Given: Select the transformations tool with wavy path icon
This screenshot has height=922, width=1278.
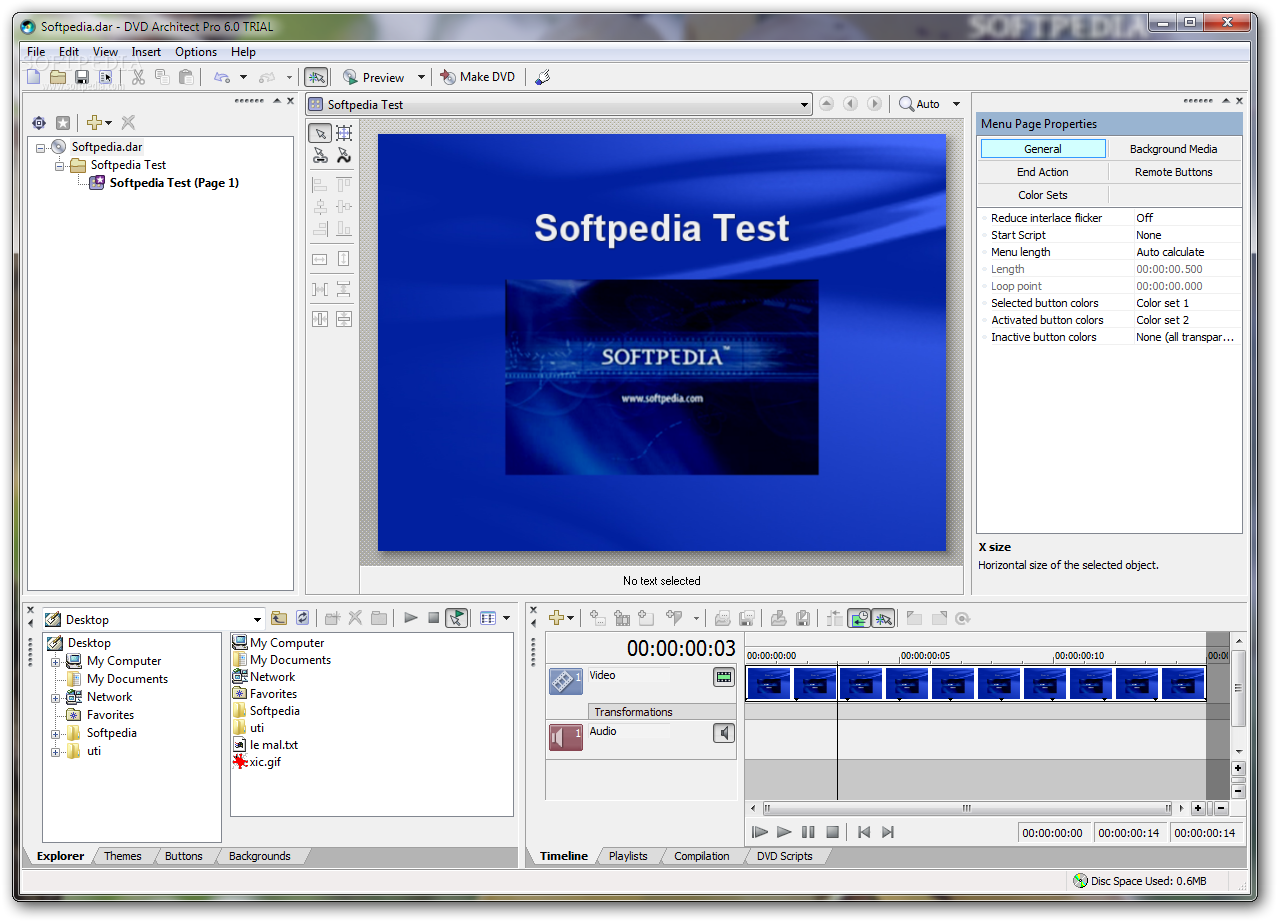Looking at the screenshot, I should [x=344, y=155].
